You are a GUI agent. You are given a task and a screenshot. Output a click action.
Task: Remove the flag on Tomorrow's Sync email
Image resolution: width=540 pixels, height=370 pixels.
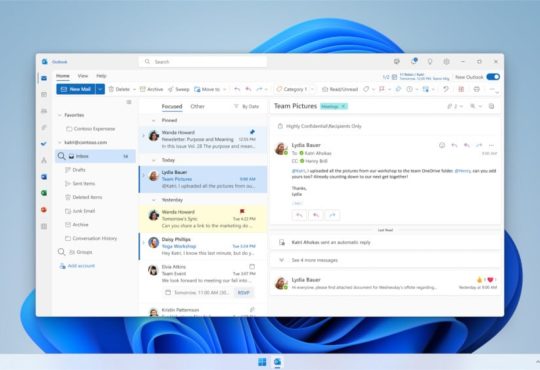242,211
